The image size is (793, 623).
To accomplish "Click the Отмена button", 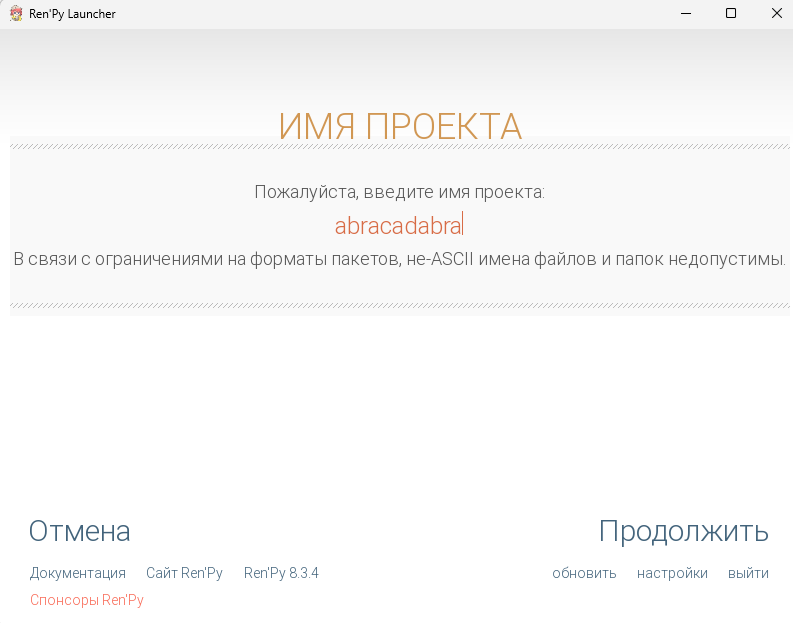I will point(79,531).
